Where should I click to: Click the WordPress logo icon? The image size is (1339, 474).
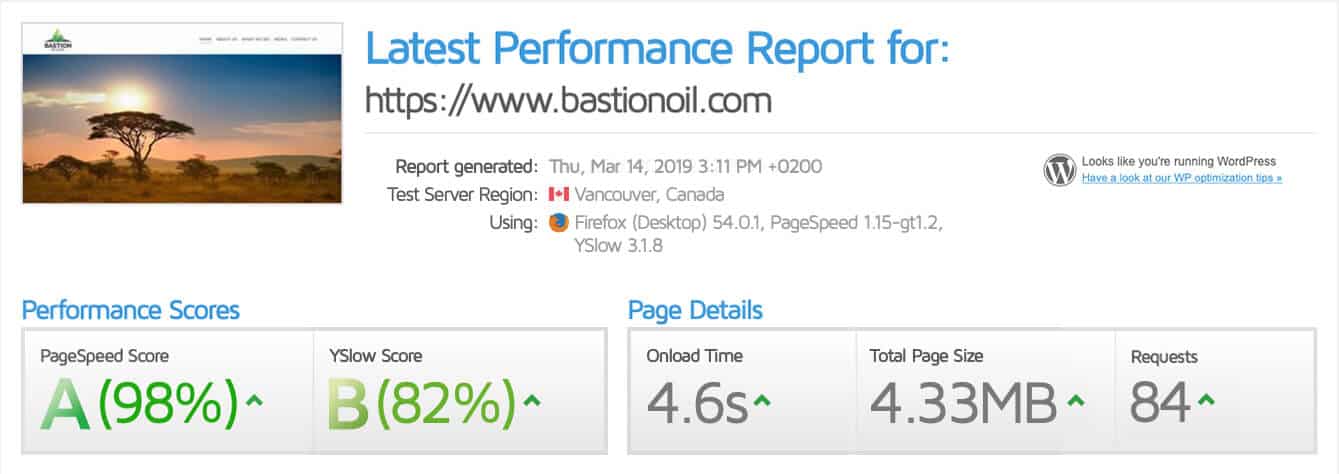(x=1060, y=170)
